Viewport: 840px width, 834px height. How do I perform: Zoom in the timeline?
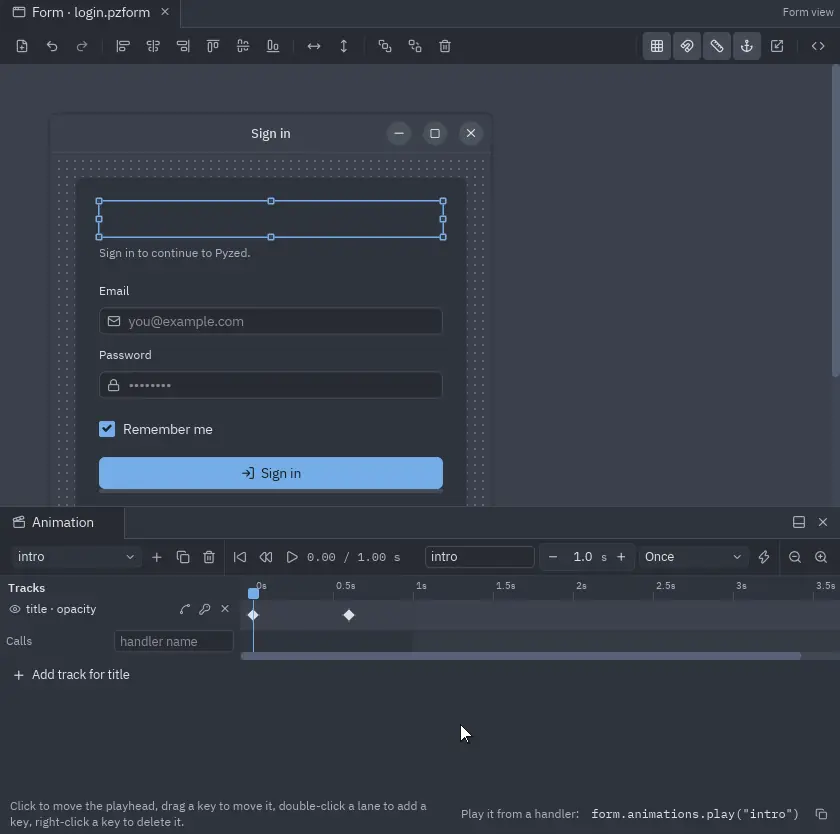click(821, 557)
